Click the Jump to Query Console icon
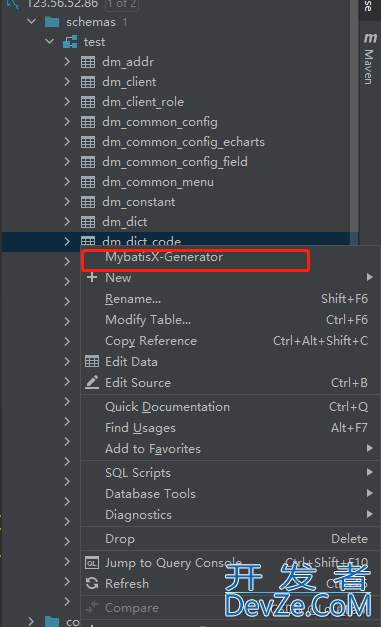 click(92, 563)
